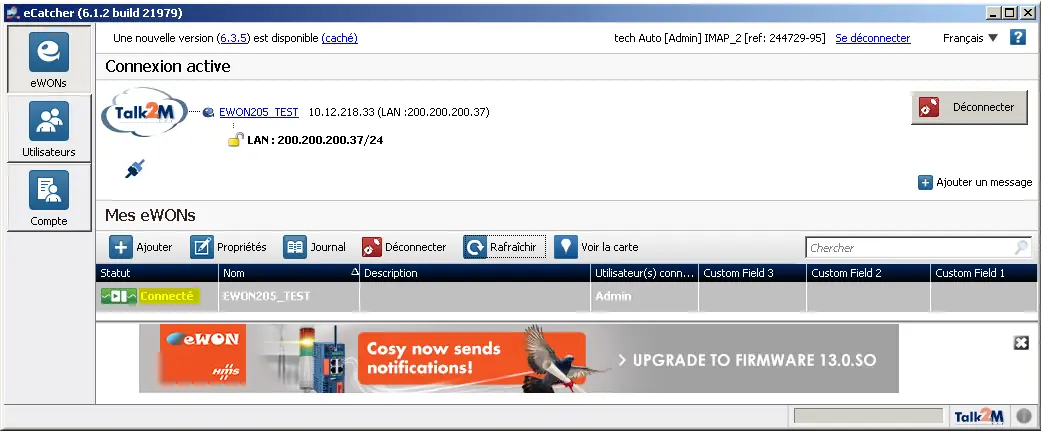Click the globe icon beside EWON205_TEST link
Image resolution: width=1041 pixels, height=431 pixels.
tap(208, 113)
